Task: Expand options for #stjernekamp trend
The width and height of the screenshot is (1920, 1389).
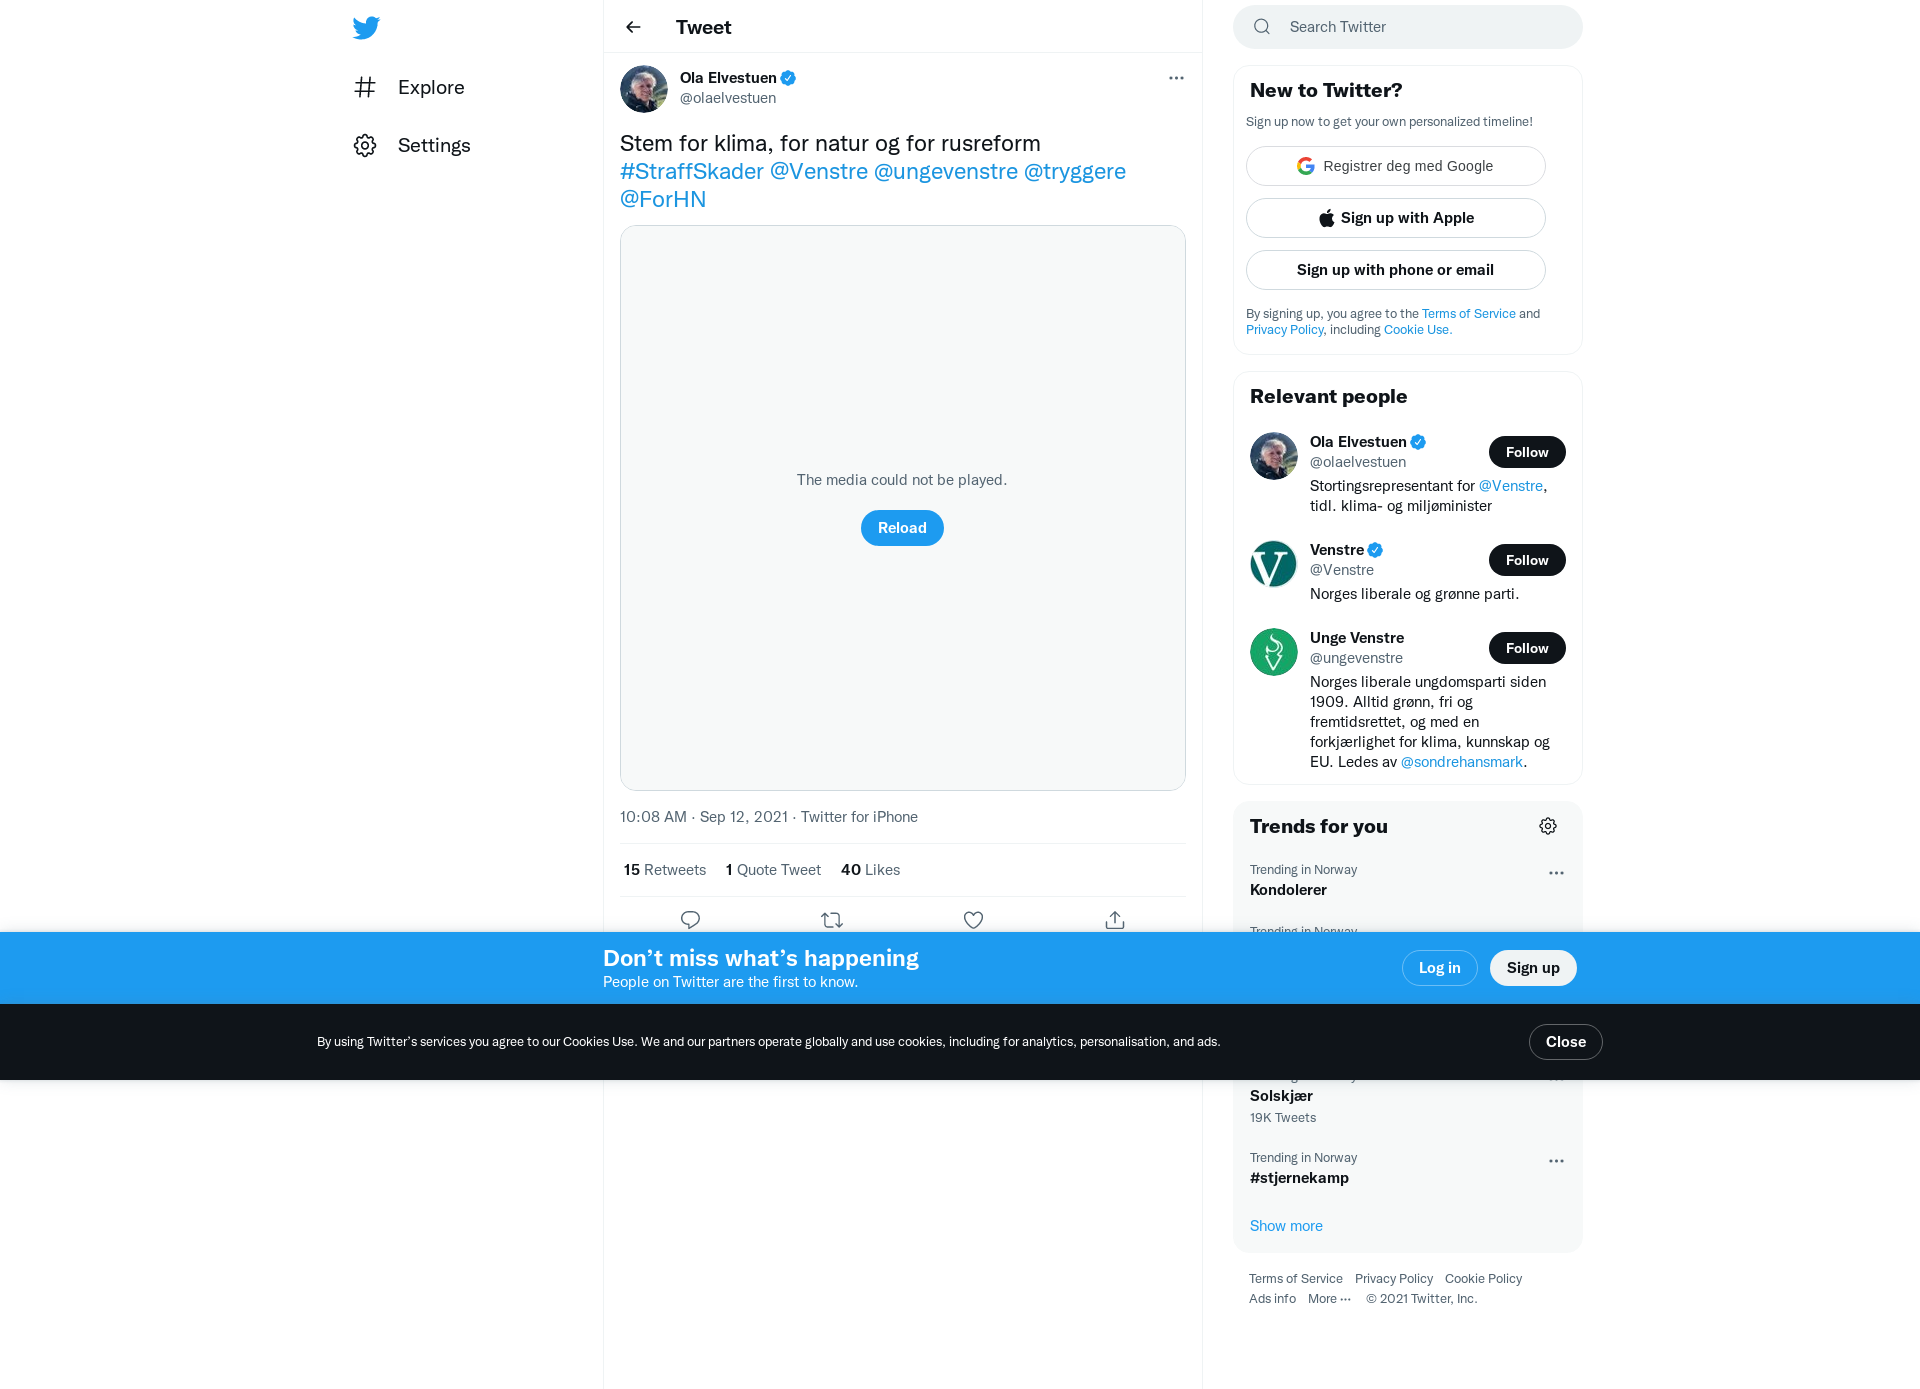Action: 1556,1161
